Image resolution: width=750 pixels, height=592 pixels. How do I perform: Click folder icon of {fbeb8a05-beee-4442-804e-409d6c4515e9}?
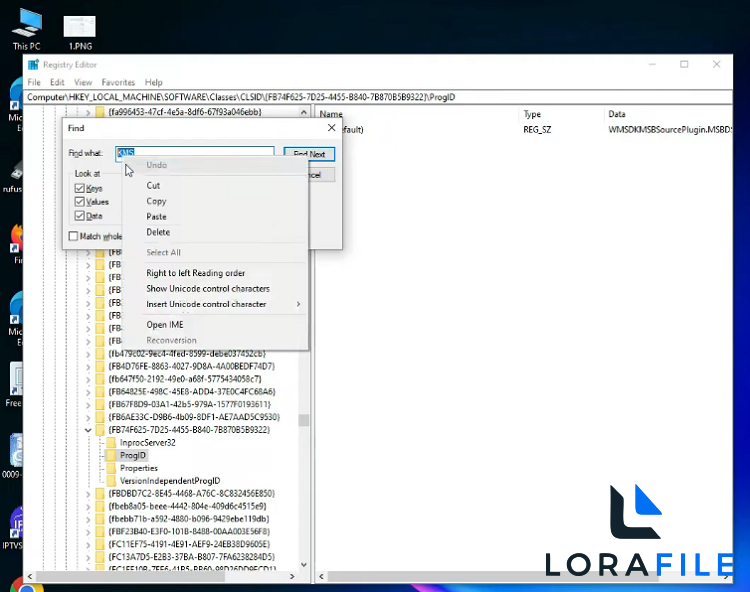point(100,506)
